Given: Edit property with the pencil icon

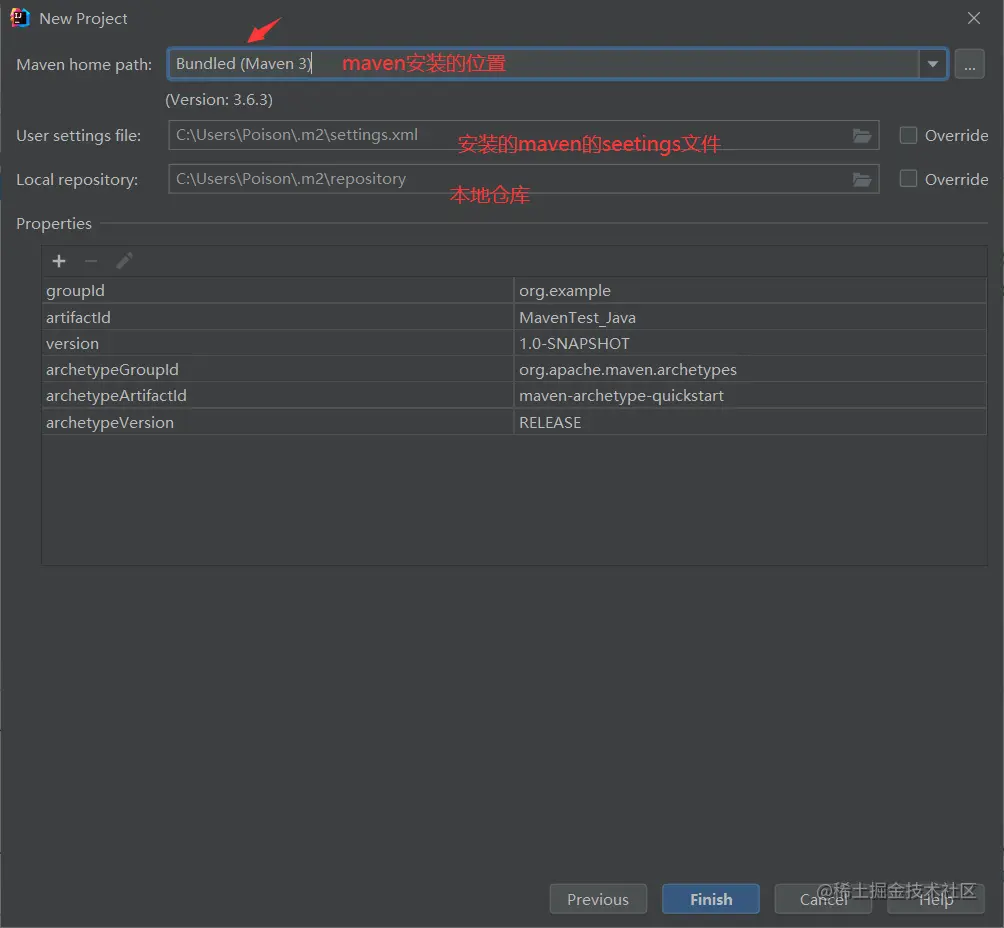Looking at the screenshot, I should pos(124,261).
